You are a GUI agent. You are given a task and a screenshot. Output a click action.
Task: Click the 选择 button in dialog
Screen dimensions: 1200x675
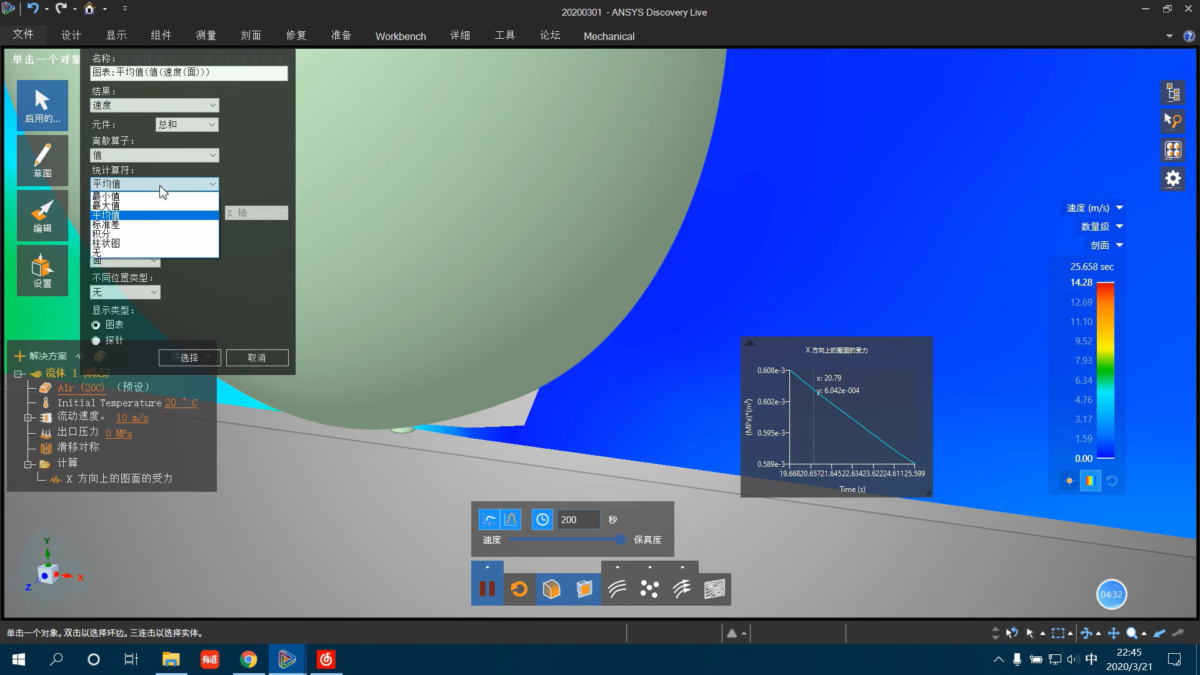click(189, 358)
